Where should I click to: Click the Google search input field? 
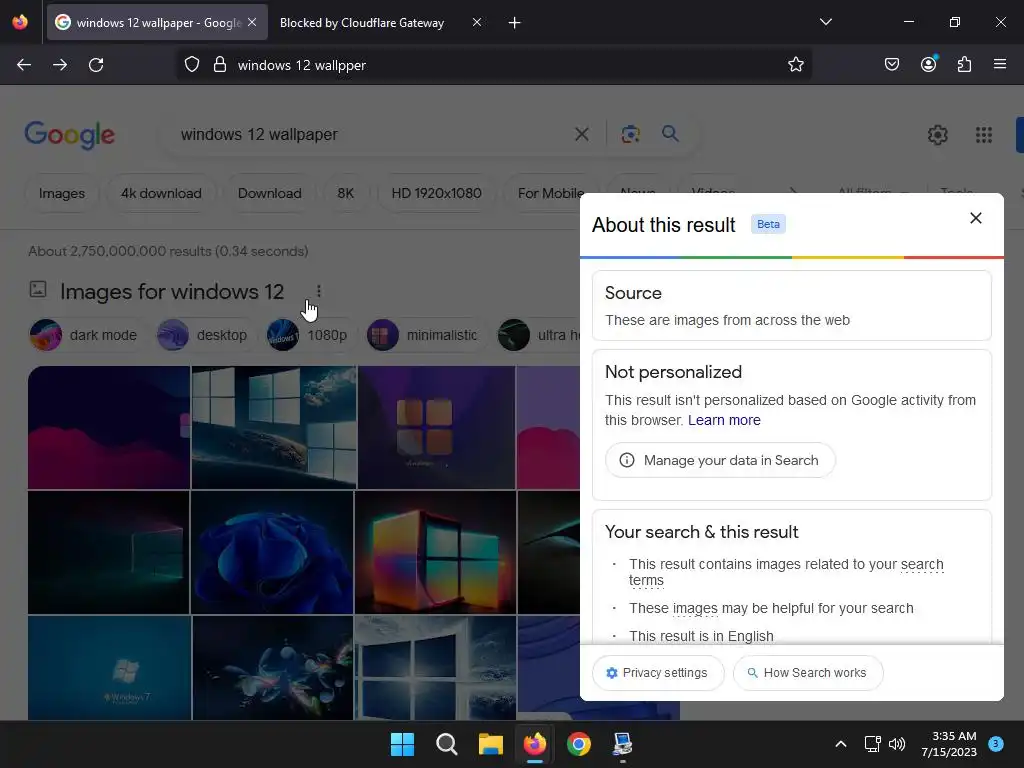(372, 135)
